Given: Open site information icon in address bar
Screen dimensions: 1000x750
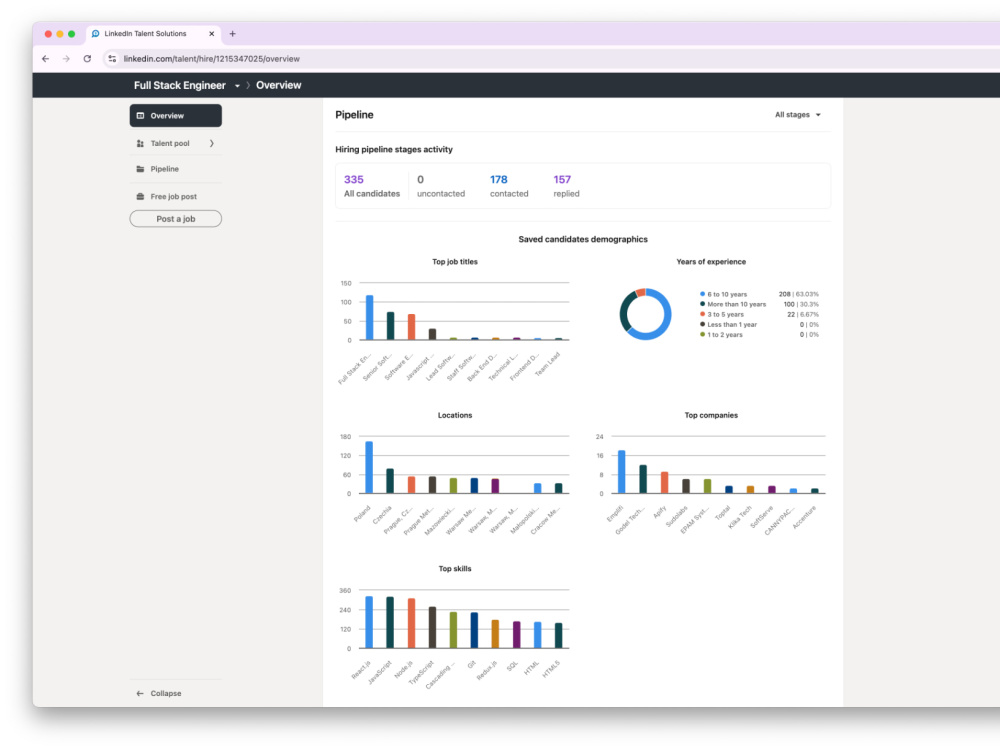Looking at the screenshot, I should click(112, 59).
